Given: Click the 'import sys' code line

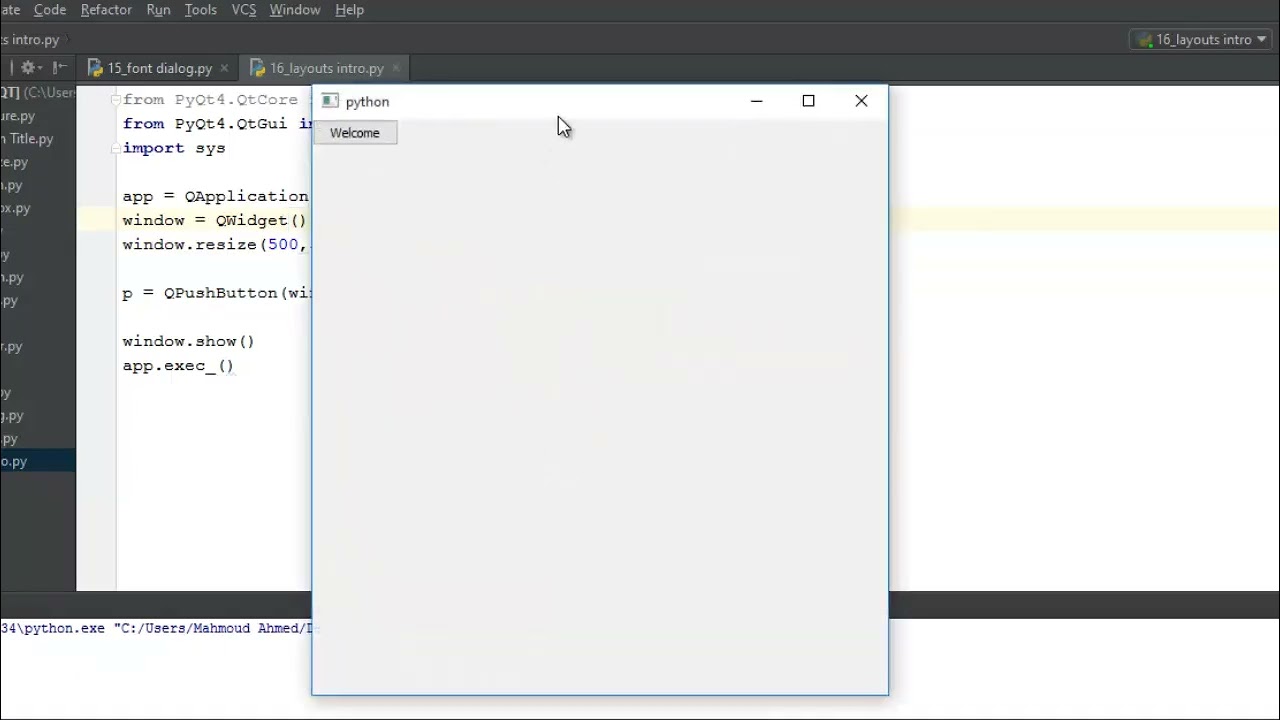Looking at the screenshot, I should 174,148.
